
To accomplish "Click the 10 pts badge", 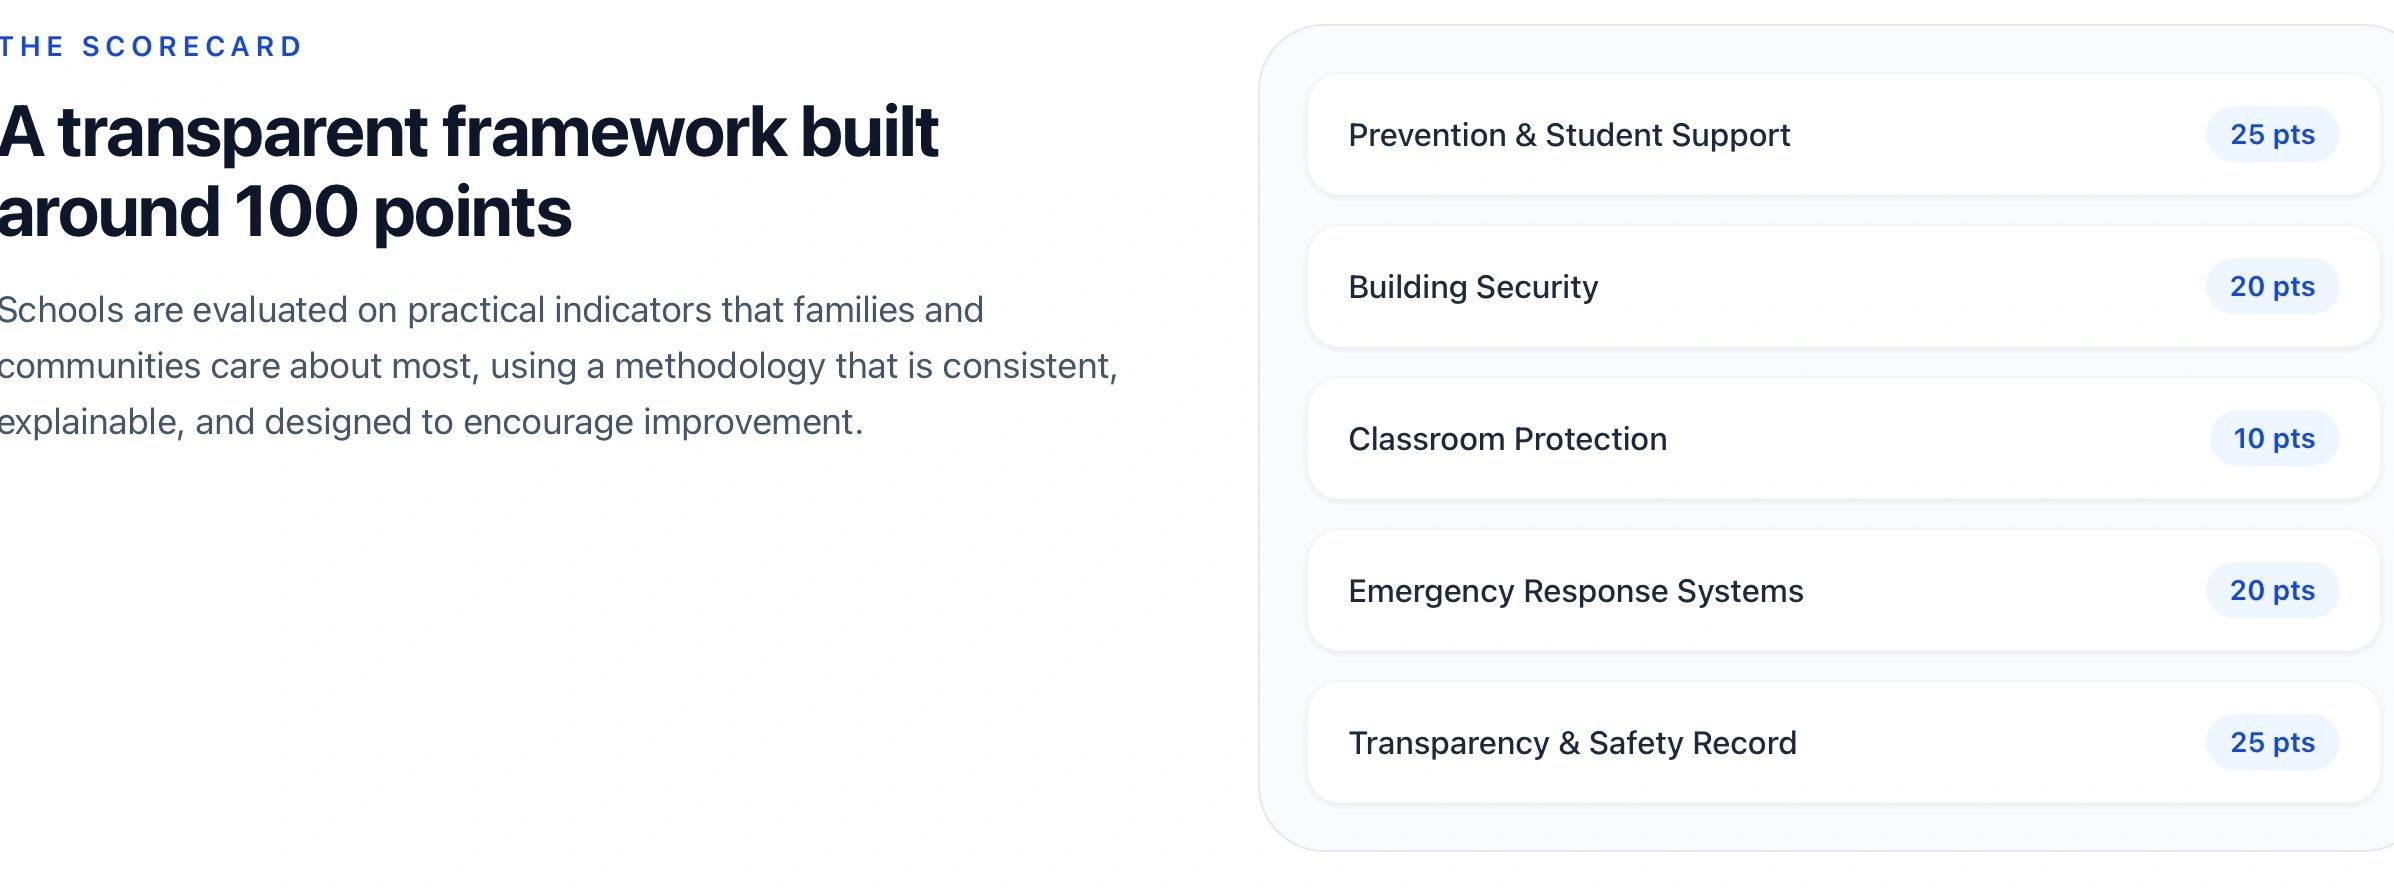I will coord(2273,439).
